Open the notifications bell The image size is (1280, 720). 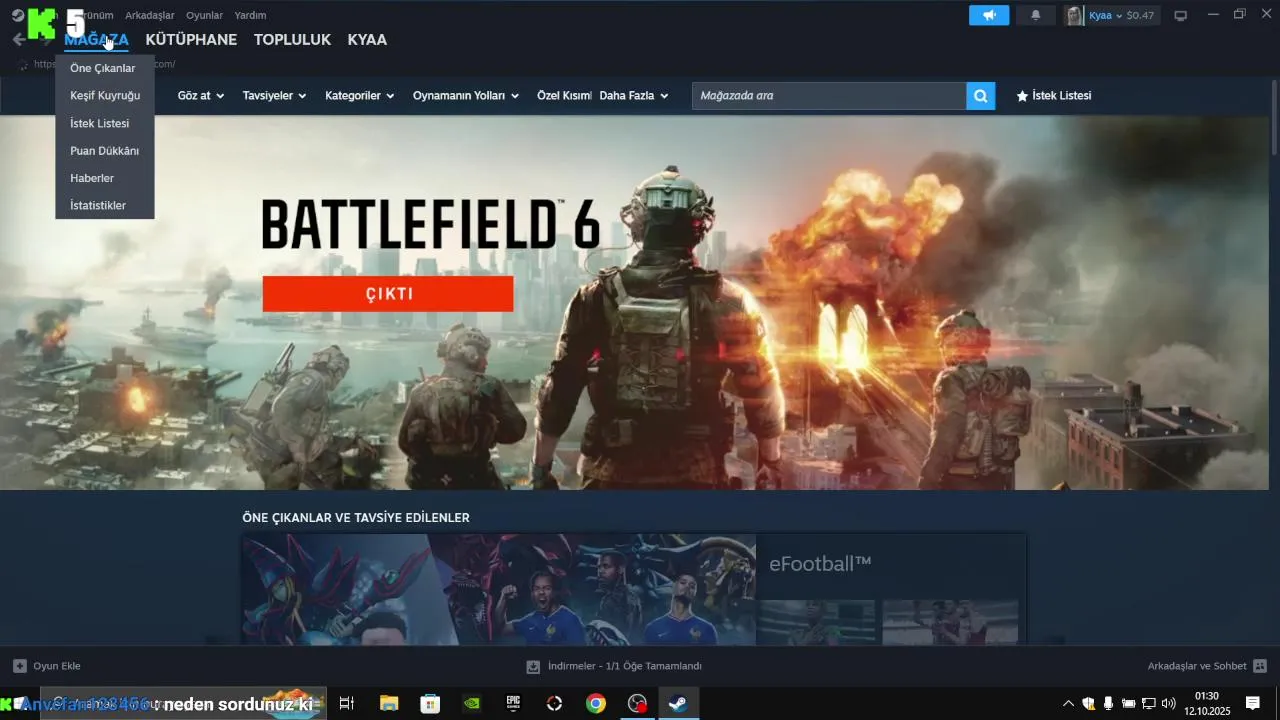tap(1036, 15)
